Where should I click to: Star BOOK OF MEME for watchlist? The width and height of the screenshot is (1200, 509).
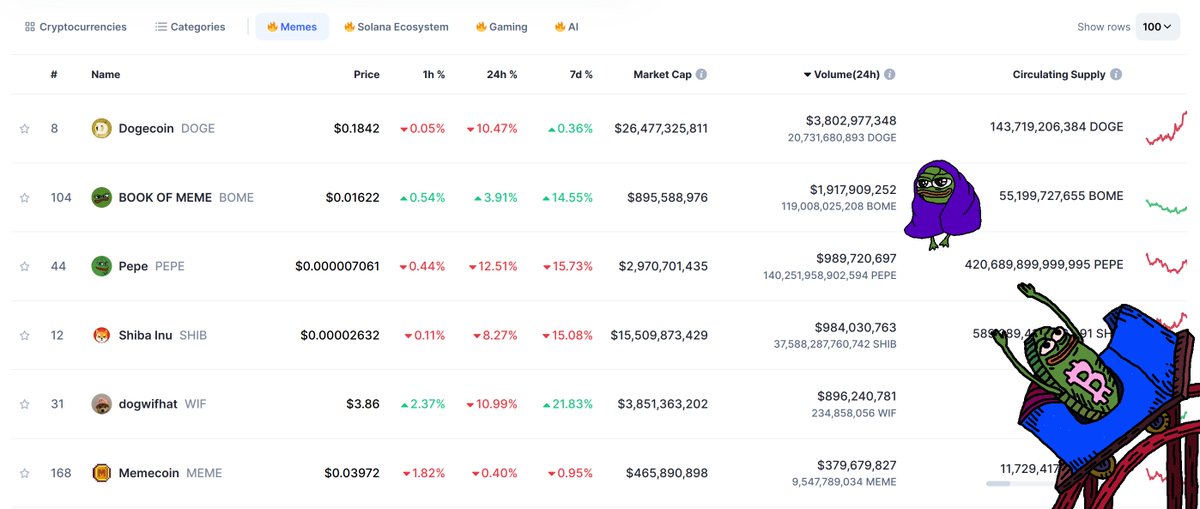(24, 198)
